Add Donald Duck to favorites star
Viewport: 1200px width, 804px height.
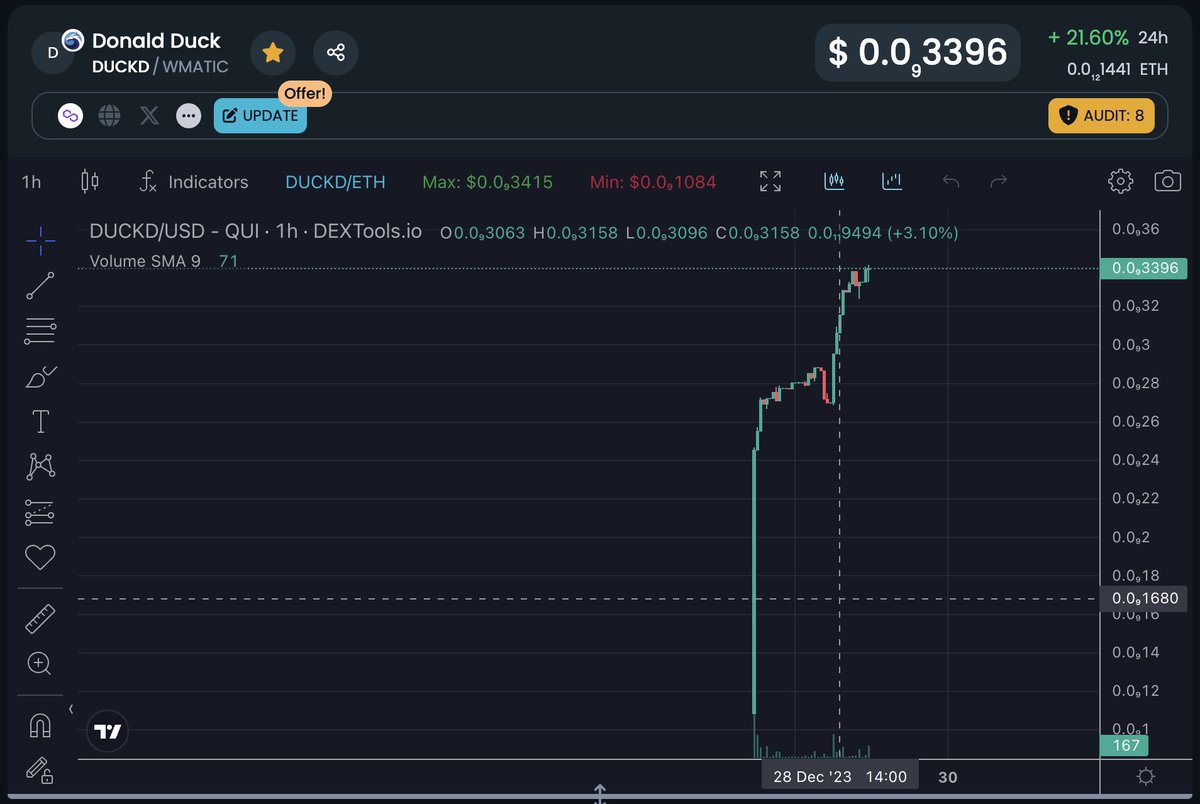[x=272, y=53]
